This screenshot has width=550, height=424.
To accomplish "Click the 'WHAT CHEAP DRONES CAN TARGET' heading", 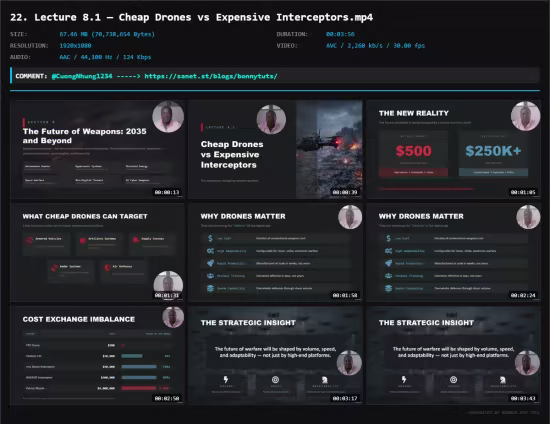I will coord(85,216).
